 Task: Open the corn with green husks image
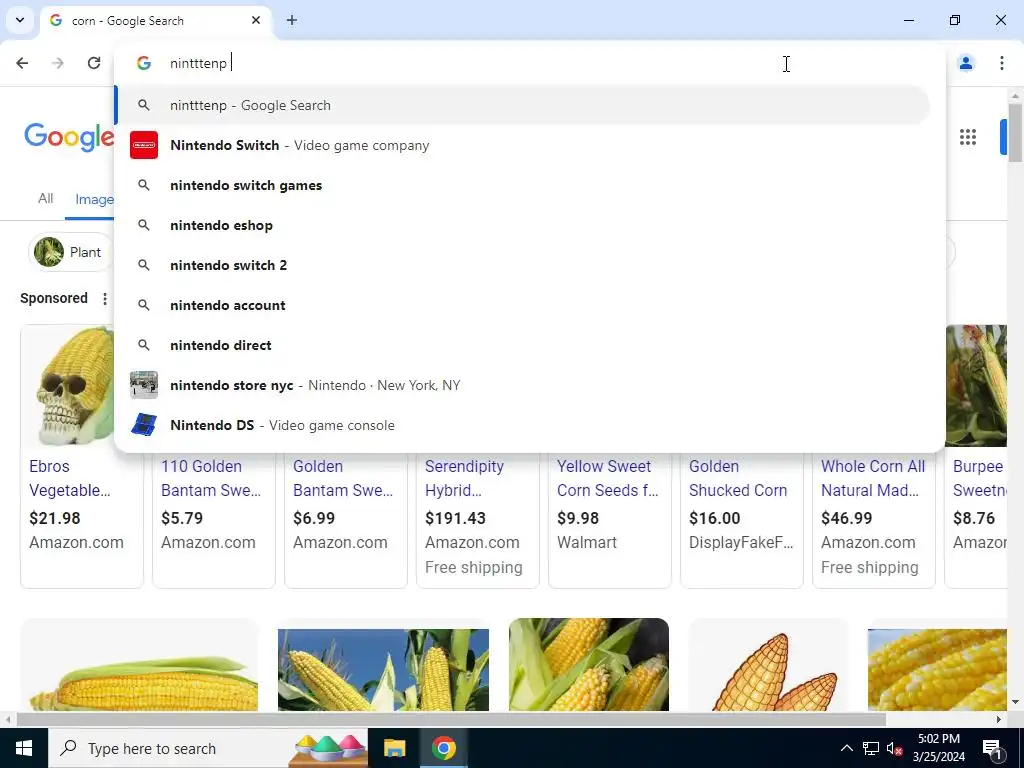click(588, 664)
